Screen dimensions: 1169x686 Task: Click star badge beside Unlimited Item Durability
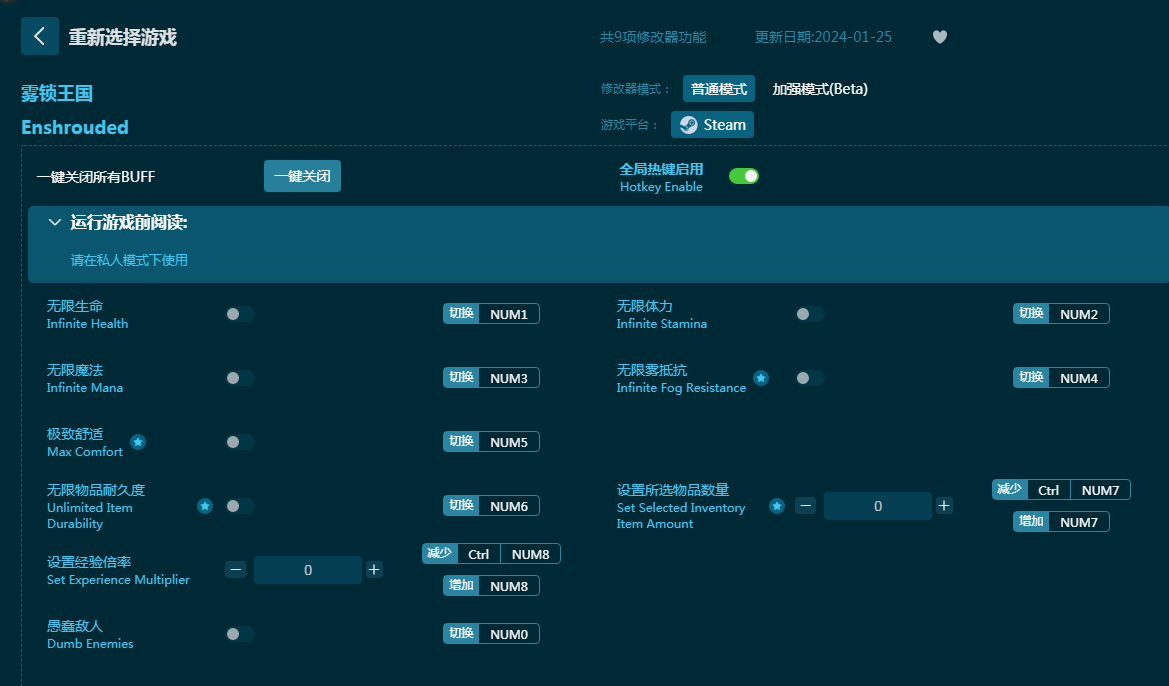(205, 506)
